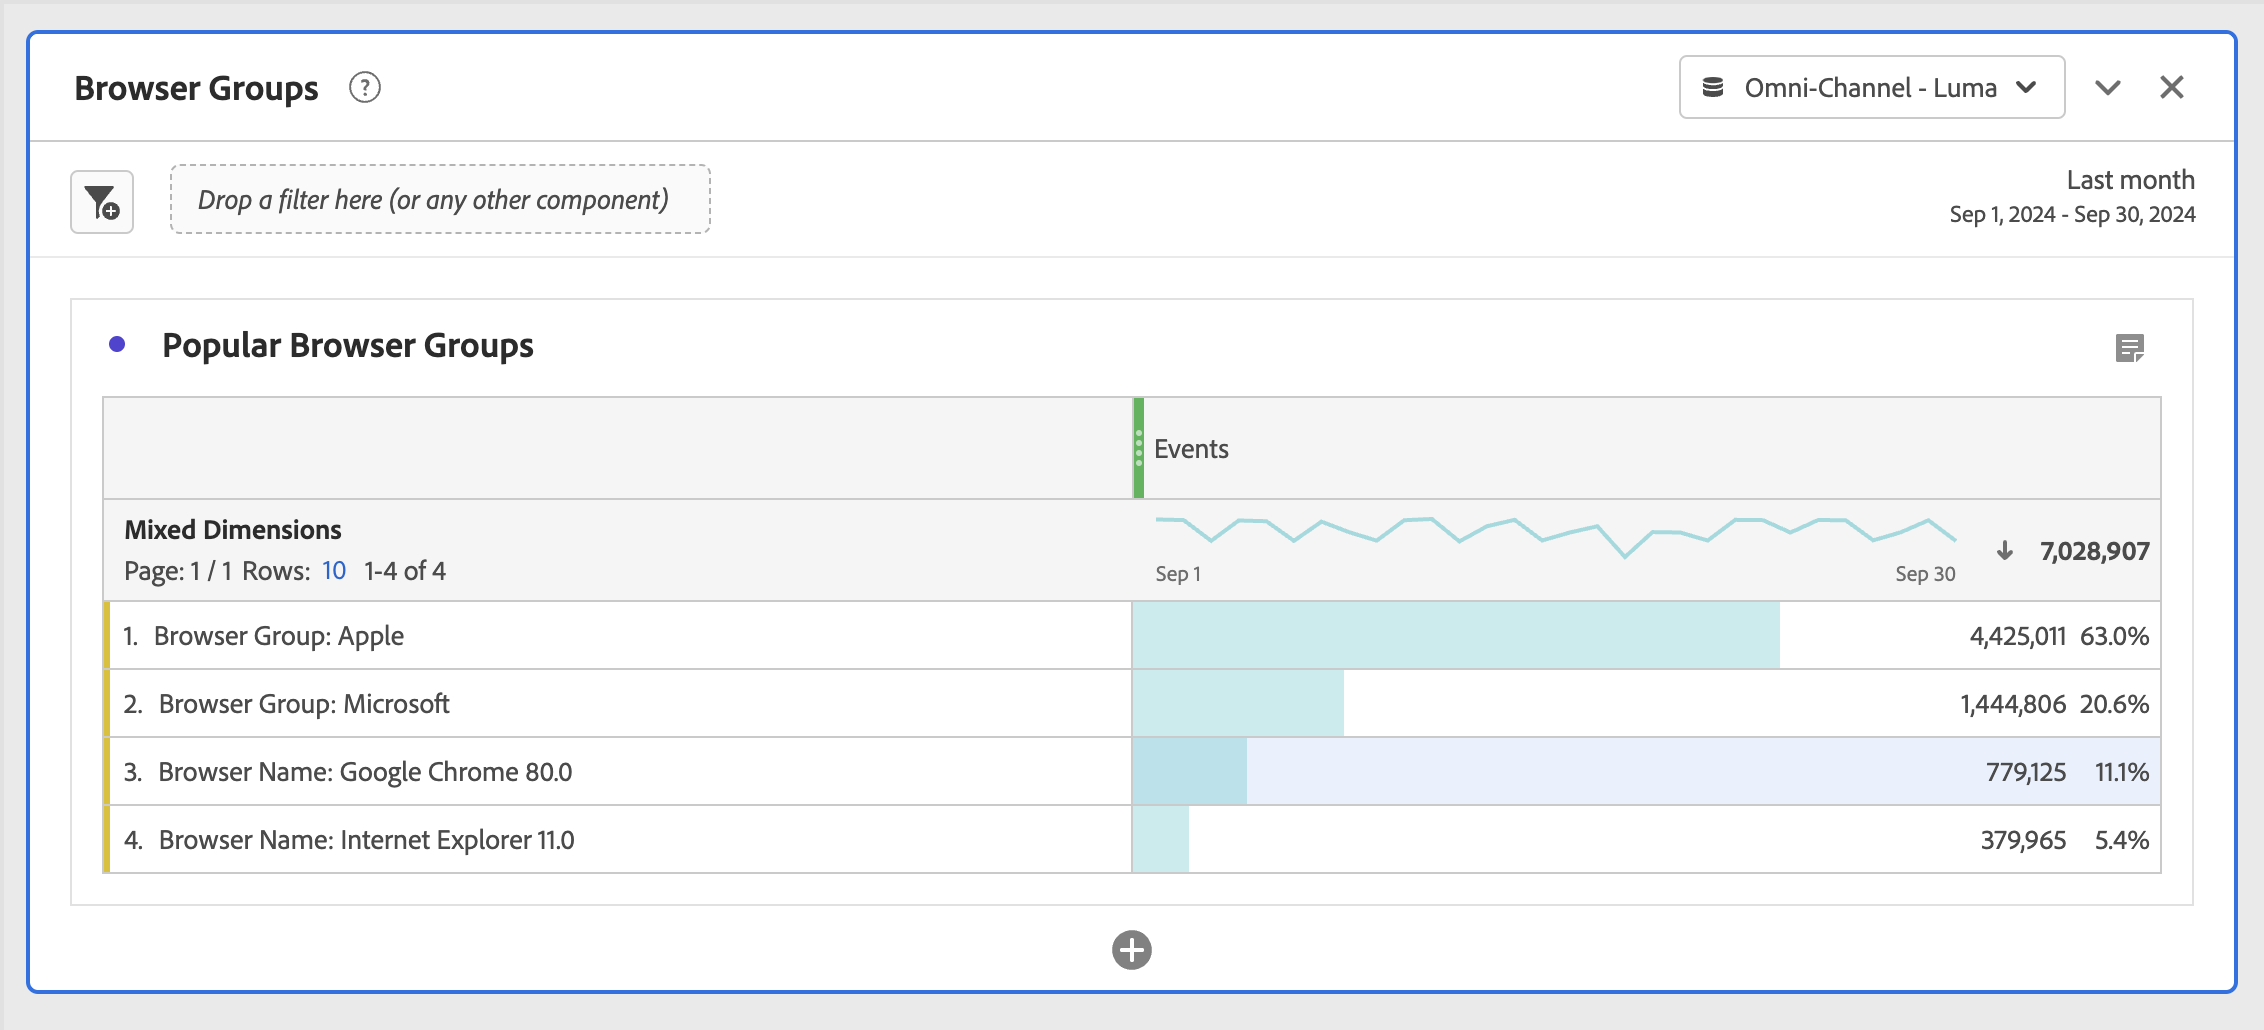Click the purple dot beside Popular Browser Groups
The height and width of the screenshot is (1030, 2264).
point(117,345)
